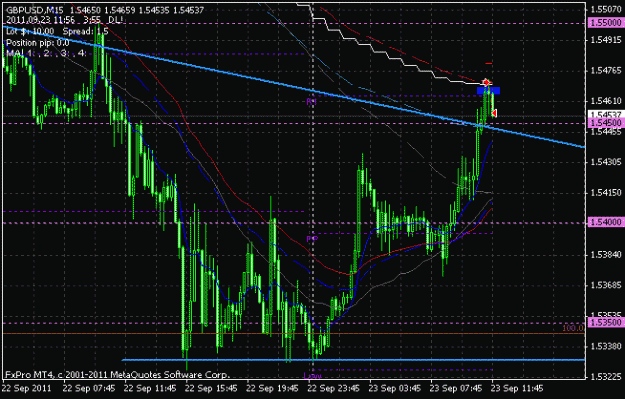The height and width of the screenshot is (399, 625).
Task: Click the 1.53840 price axis label
Action: tap(606, 254)
